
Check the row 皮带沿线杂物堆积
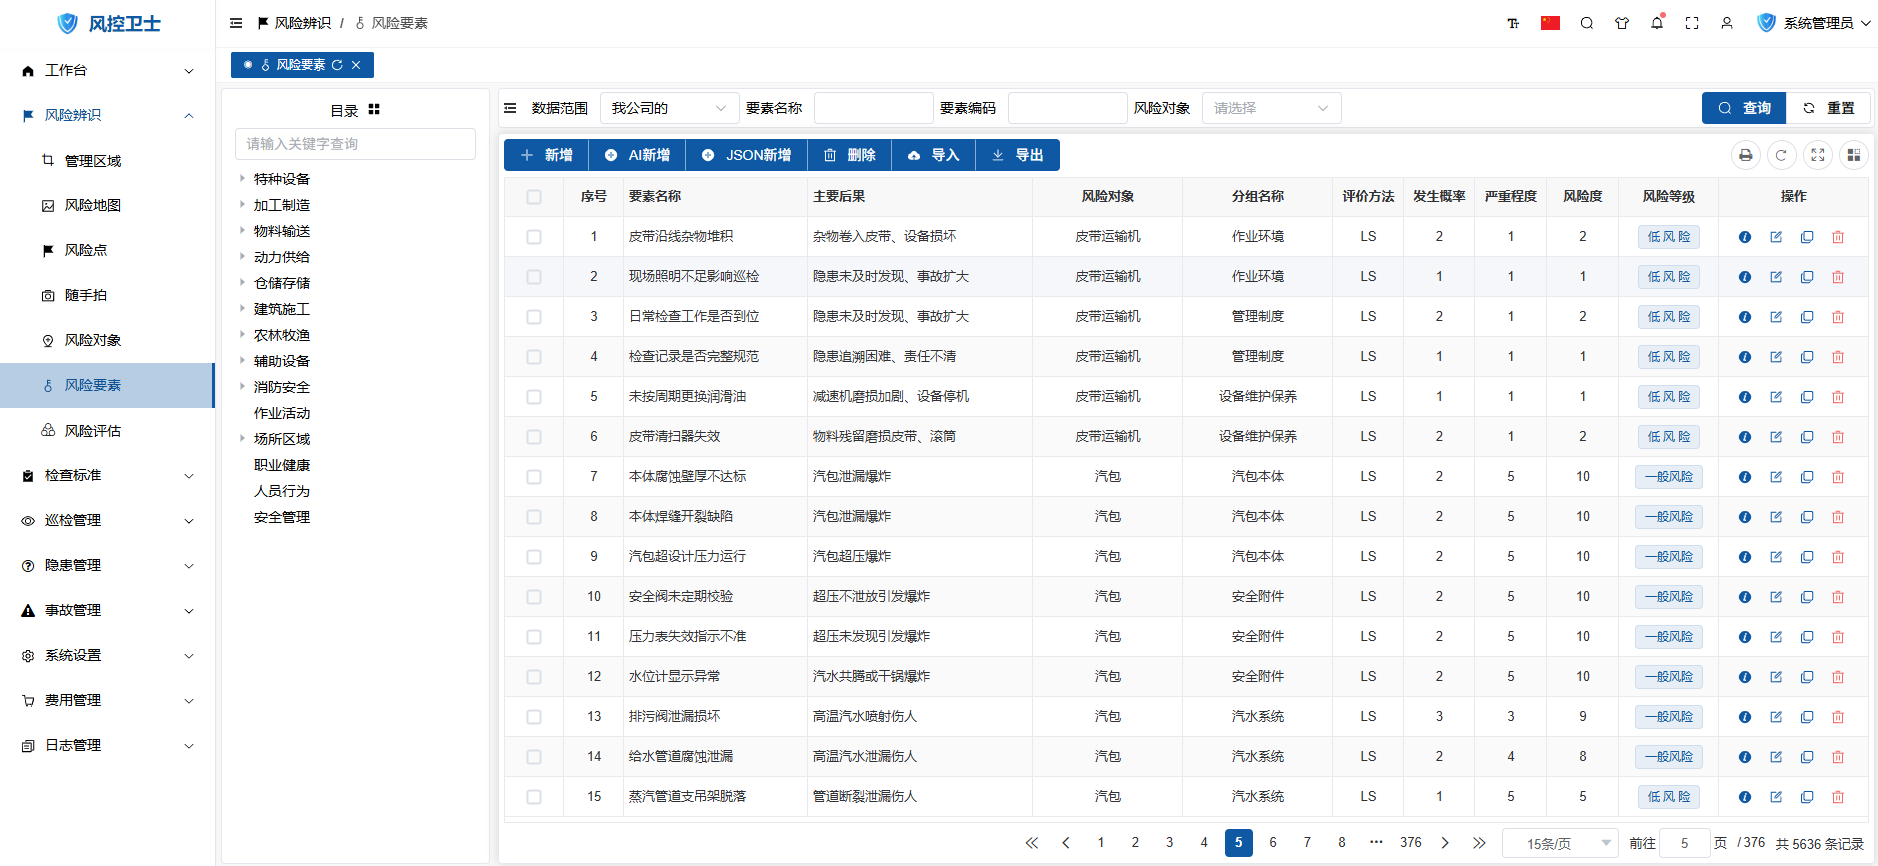[534, 237]
